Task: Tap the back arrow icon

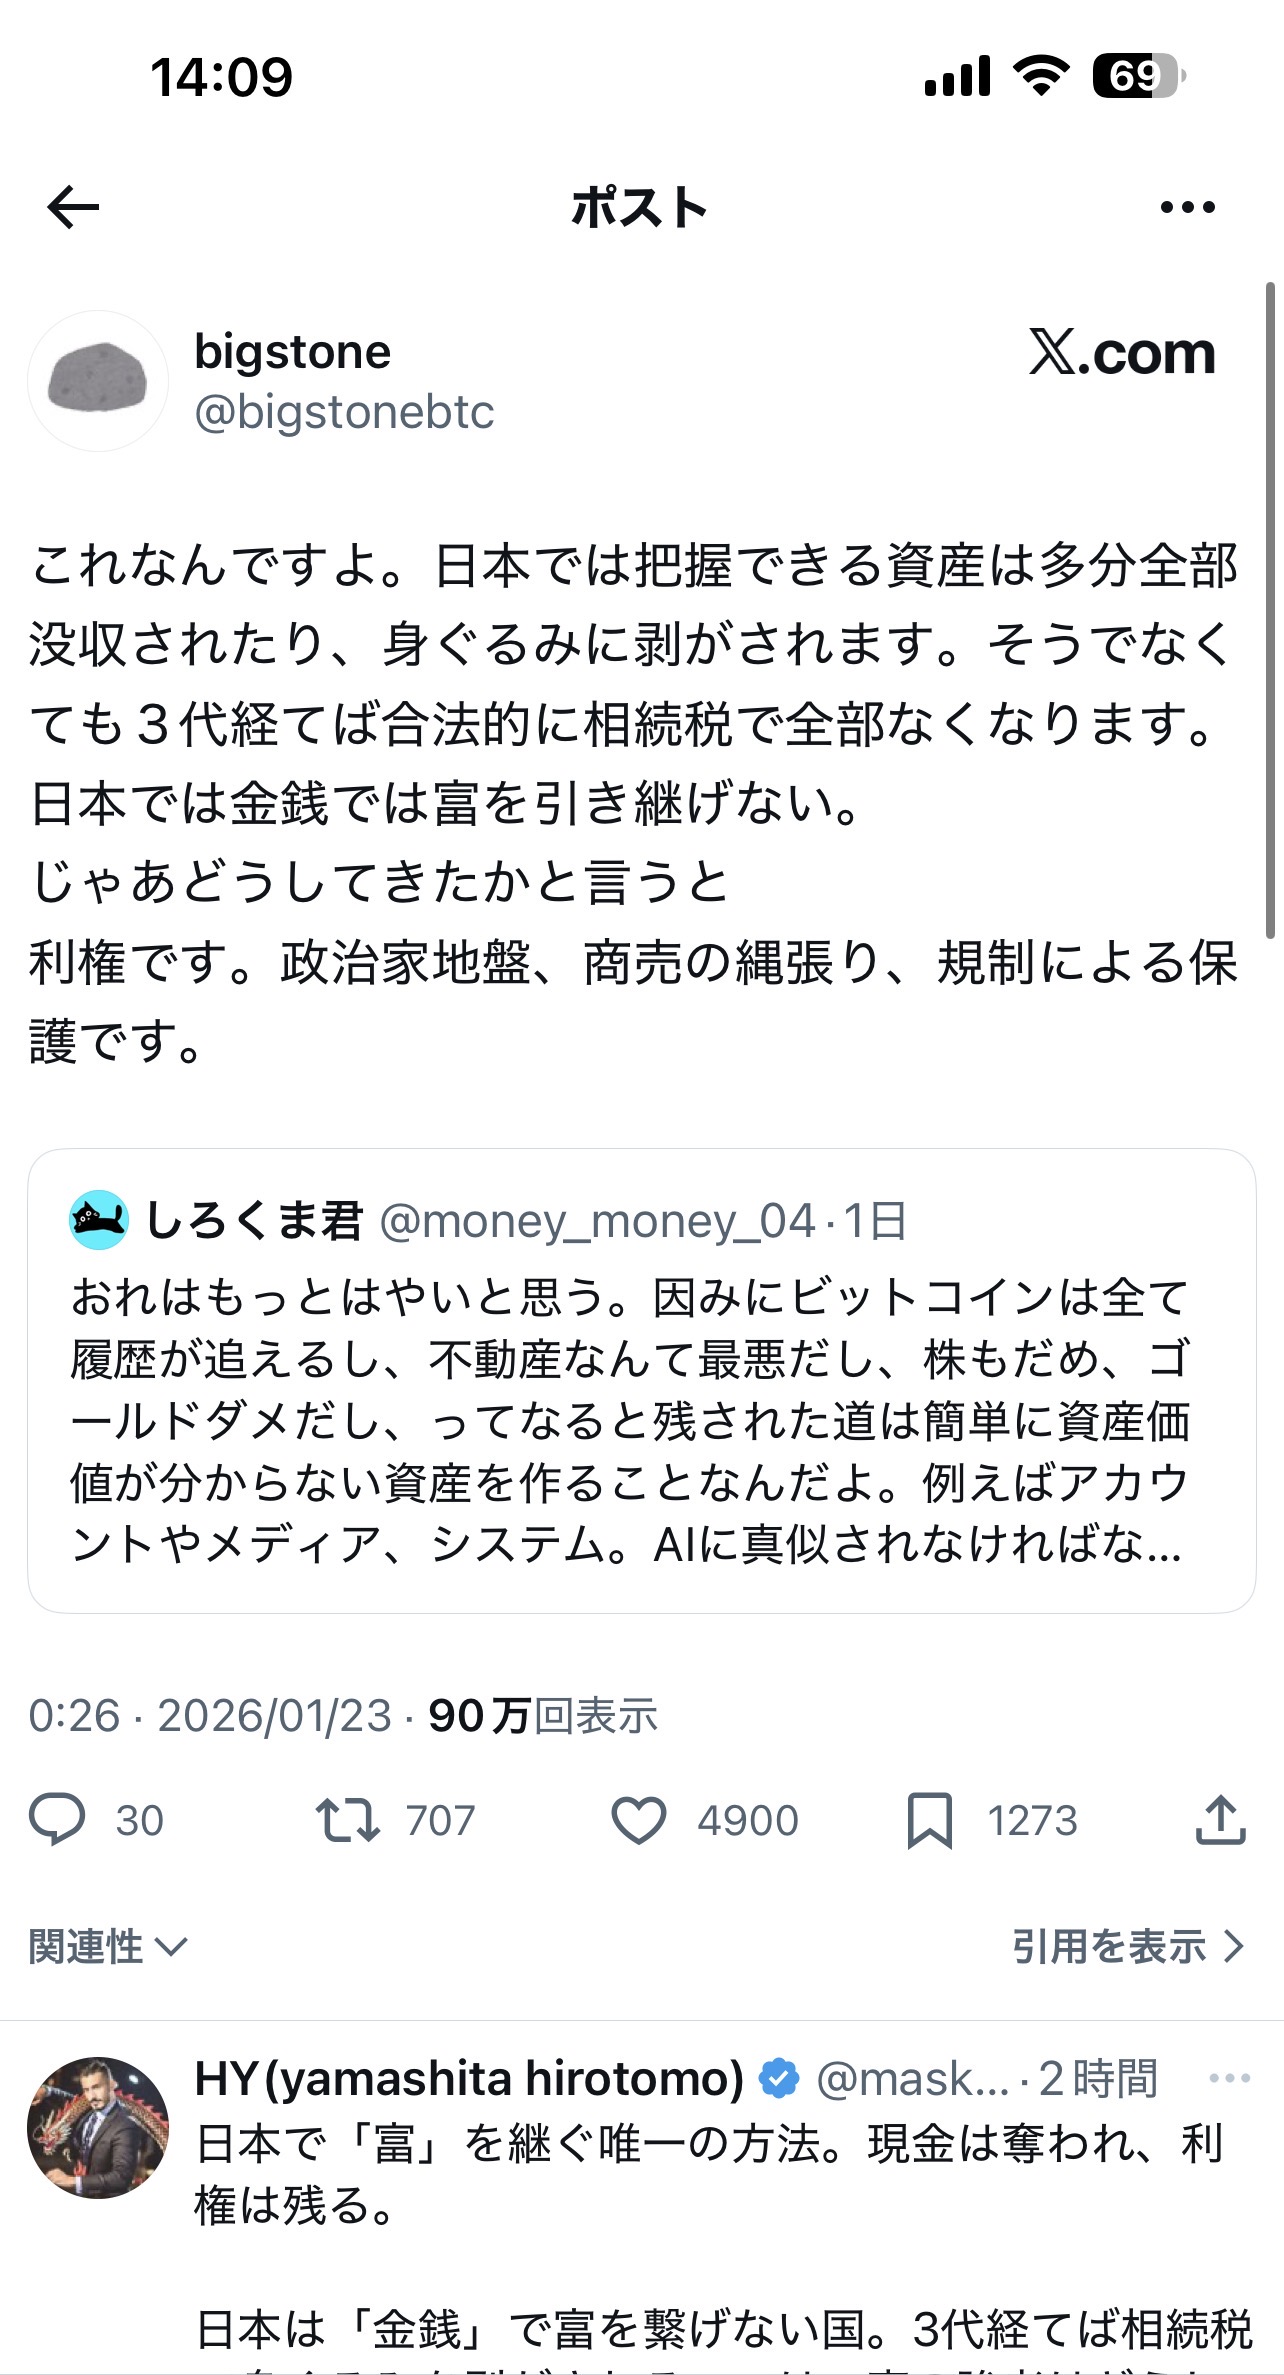Action: tap(73, 208)
